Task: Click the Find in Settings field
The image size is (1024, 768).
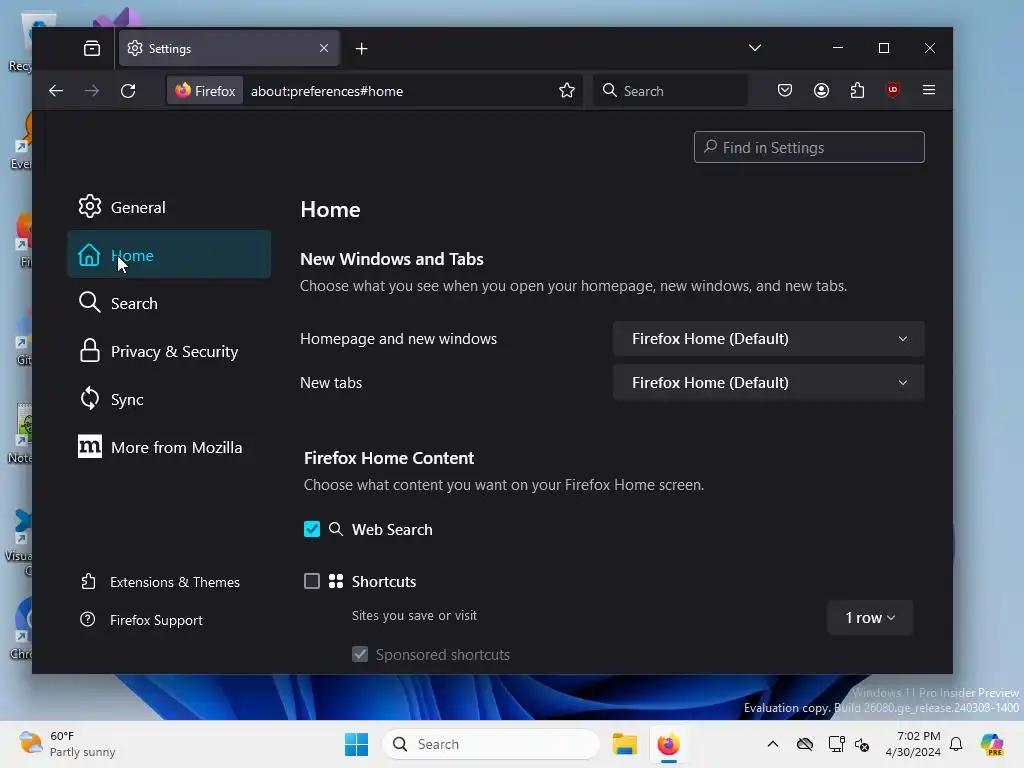Action: click(809, 147)
